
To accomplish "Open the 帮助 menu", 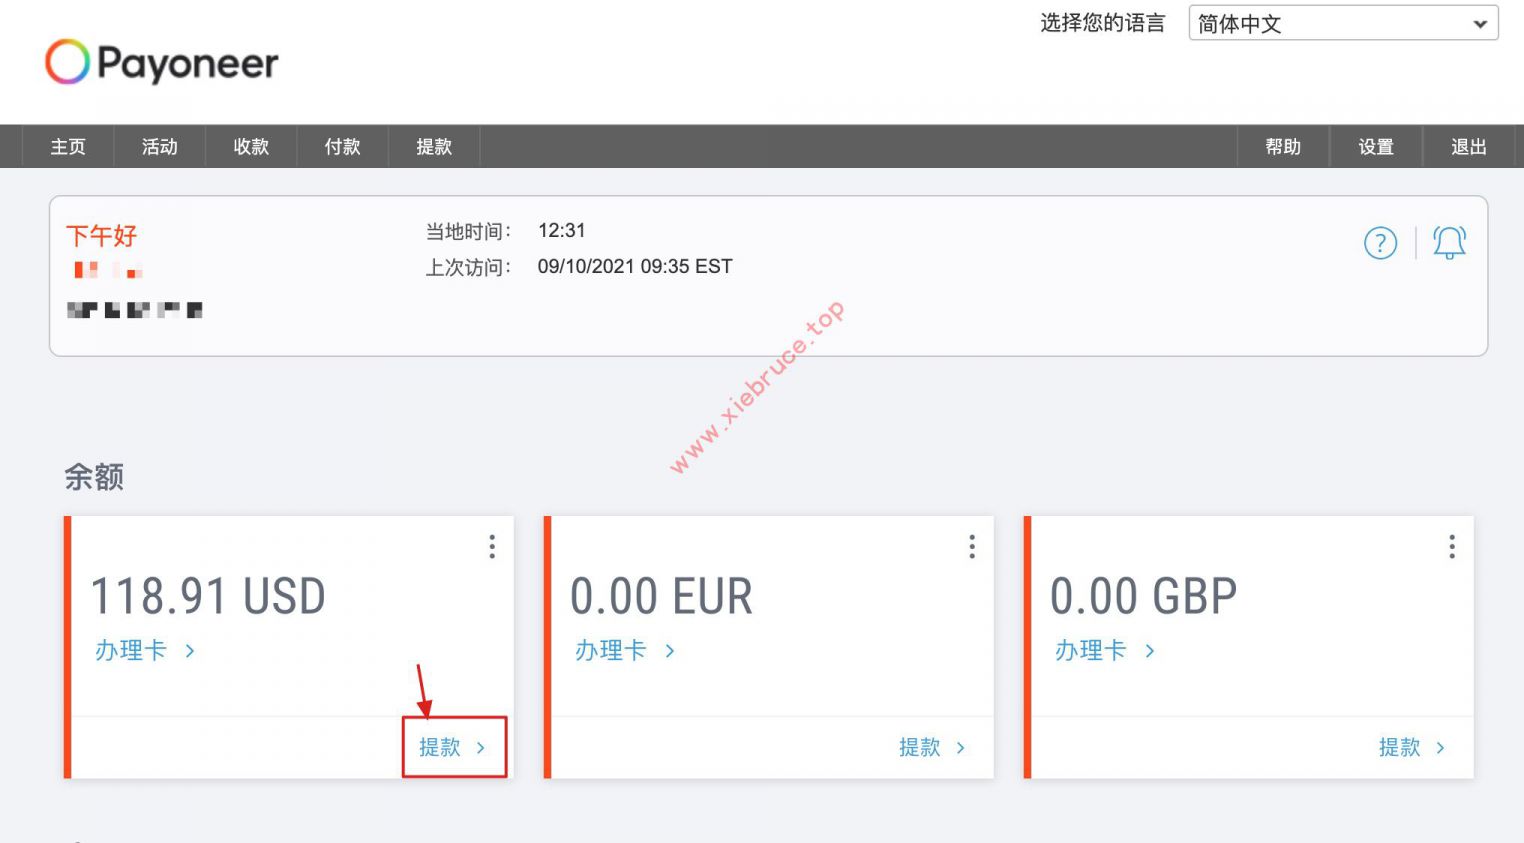I will tap(1283, 147).
